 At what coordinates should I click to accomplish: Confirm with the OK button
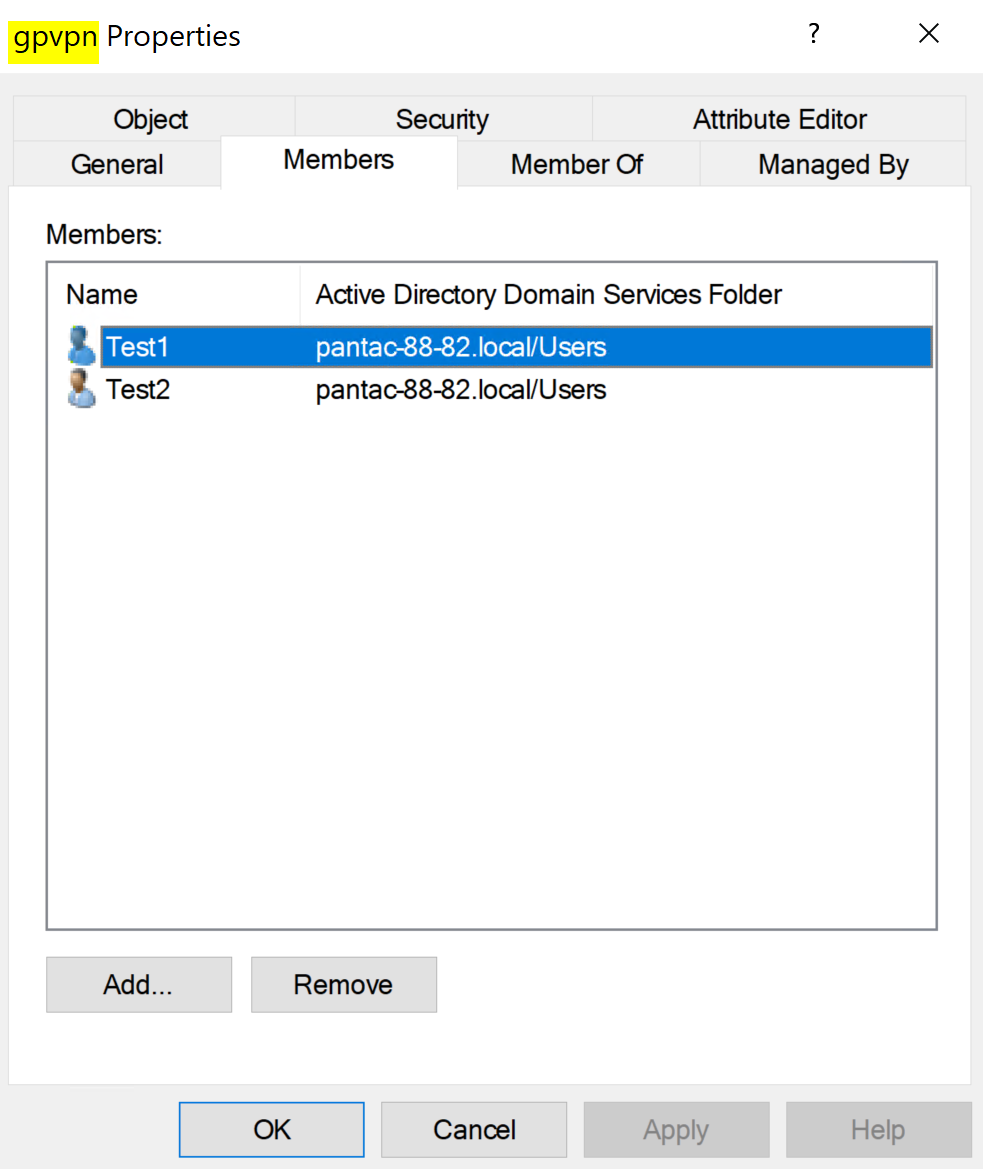(x=272, y=1130)
